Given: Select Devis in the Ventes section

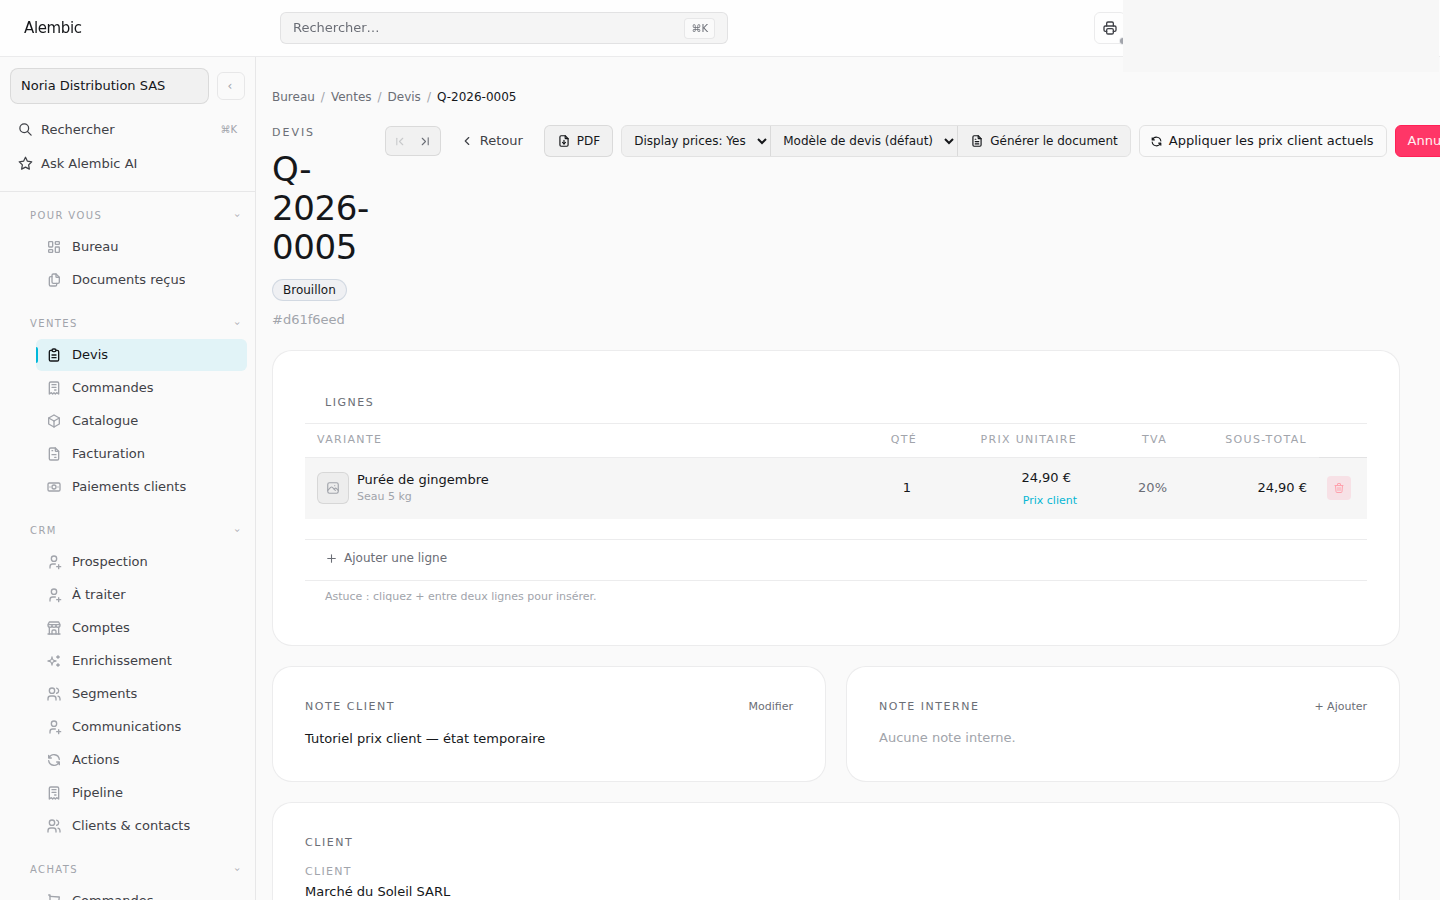Looking at the screenshot, I should tap(141, 354).
